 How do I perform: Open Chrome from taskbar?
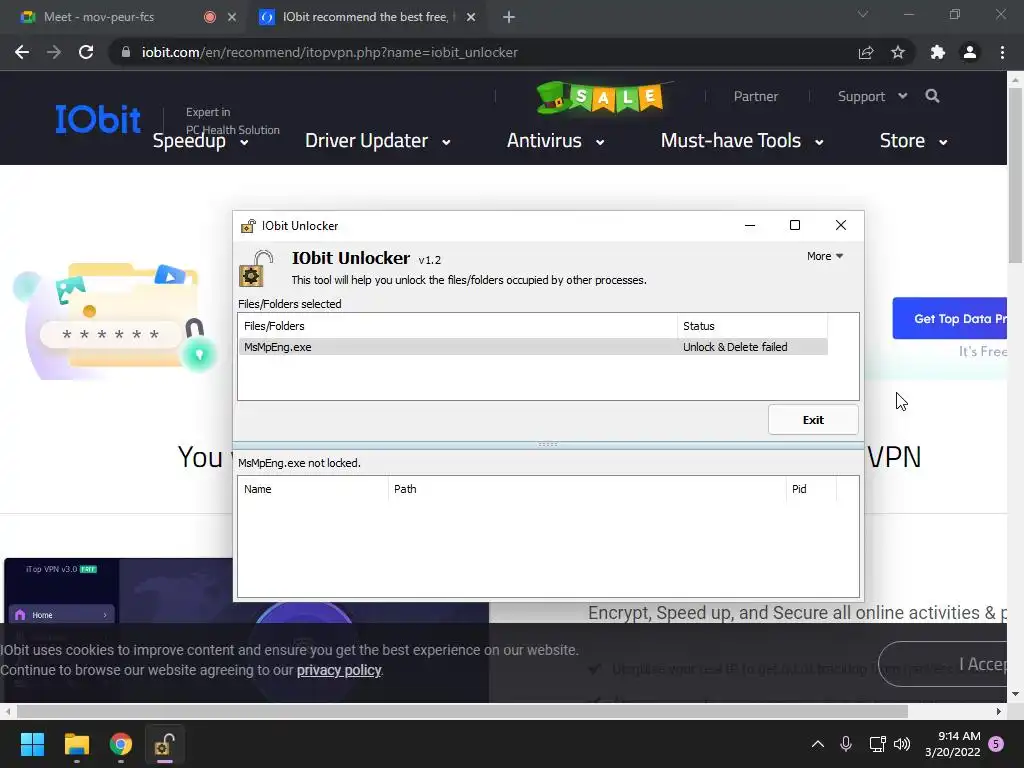pos(121,744)
